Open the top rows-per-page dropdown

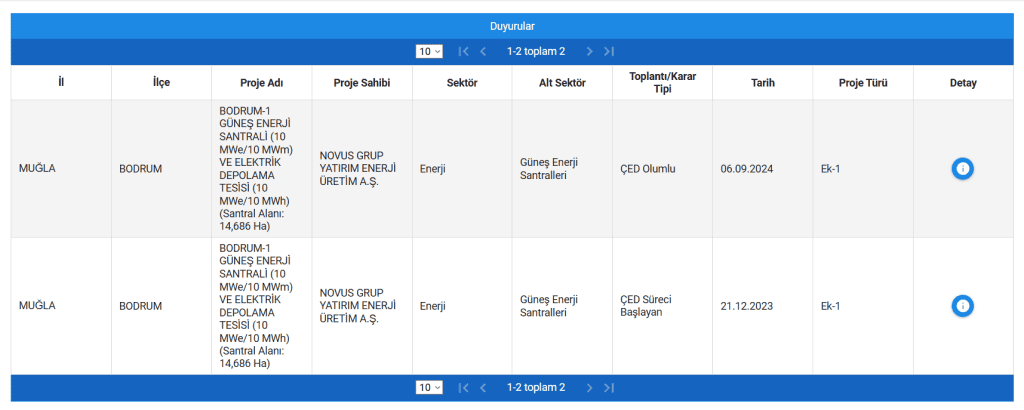click(x=429, y=51)
